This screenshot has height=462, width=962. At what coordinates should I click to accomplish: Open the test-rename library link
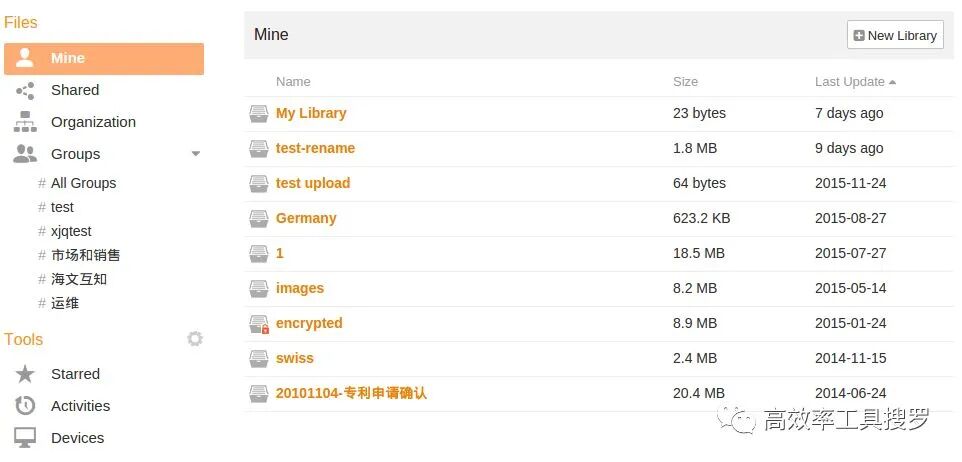click(x=315, y=148)
